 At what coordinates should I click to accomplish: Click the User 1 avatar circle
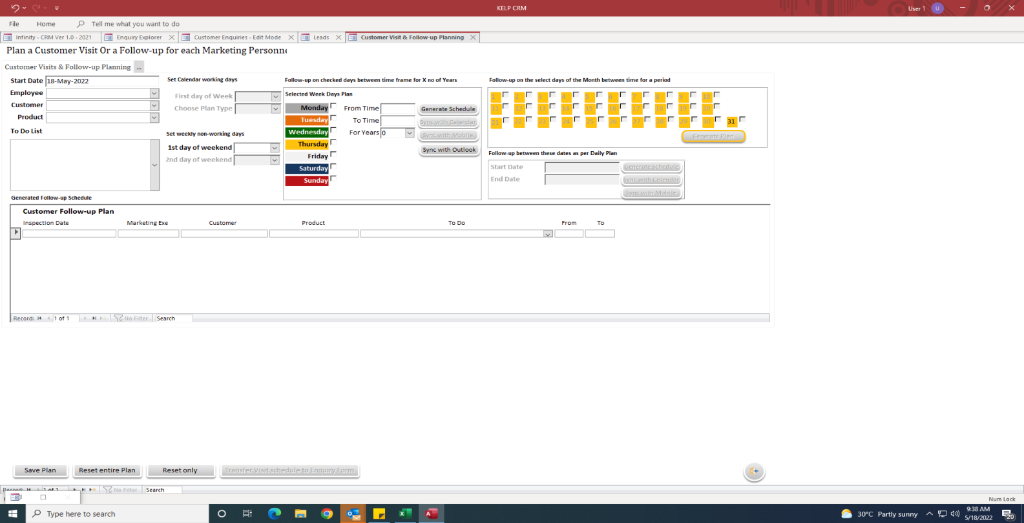pos(937,8)
